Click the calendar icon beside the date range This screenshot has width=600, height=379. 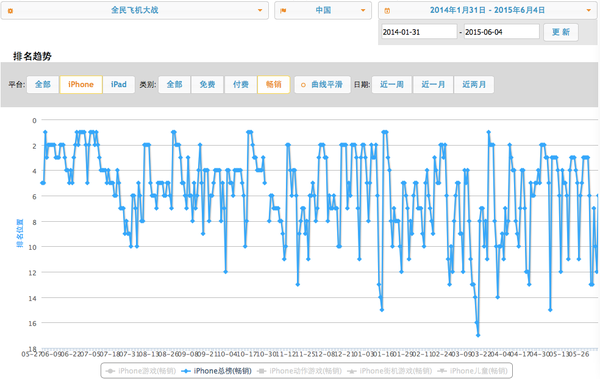387,11
